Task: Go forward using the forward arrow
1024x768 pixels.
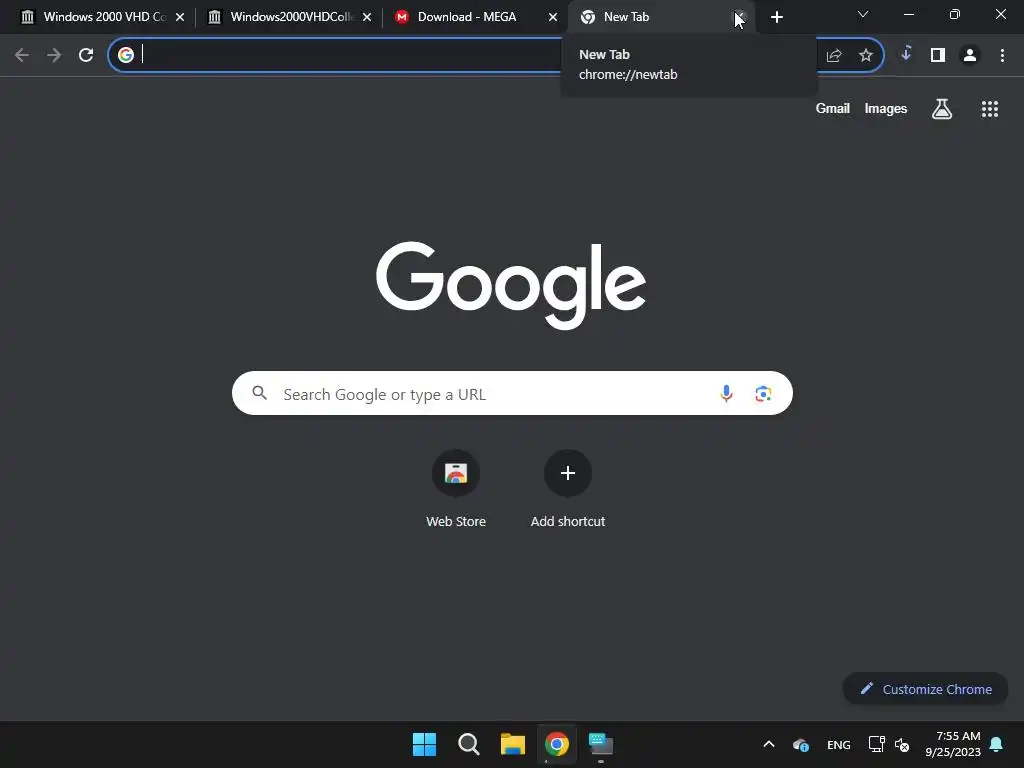Action: (54, 55)
